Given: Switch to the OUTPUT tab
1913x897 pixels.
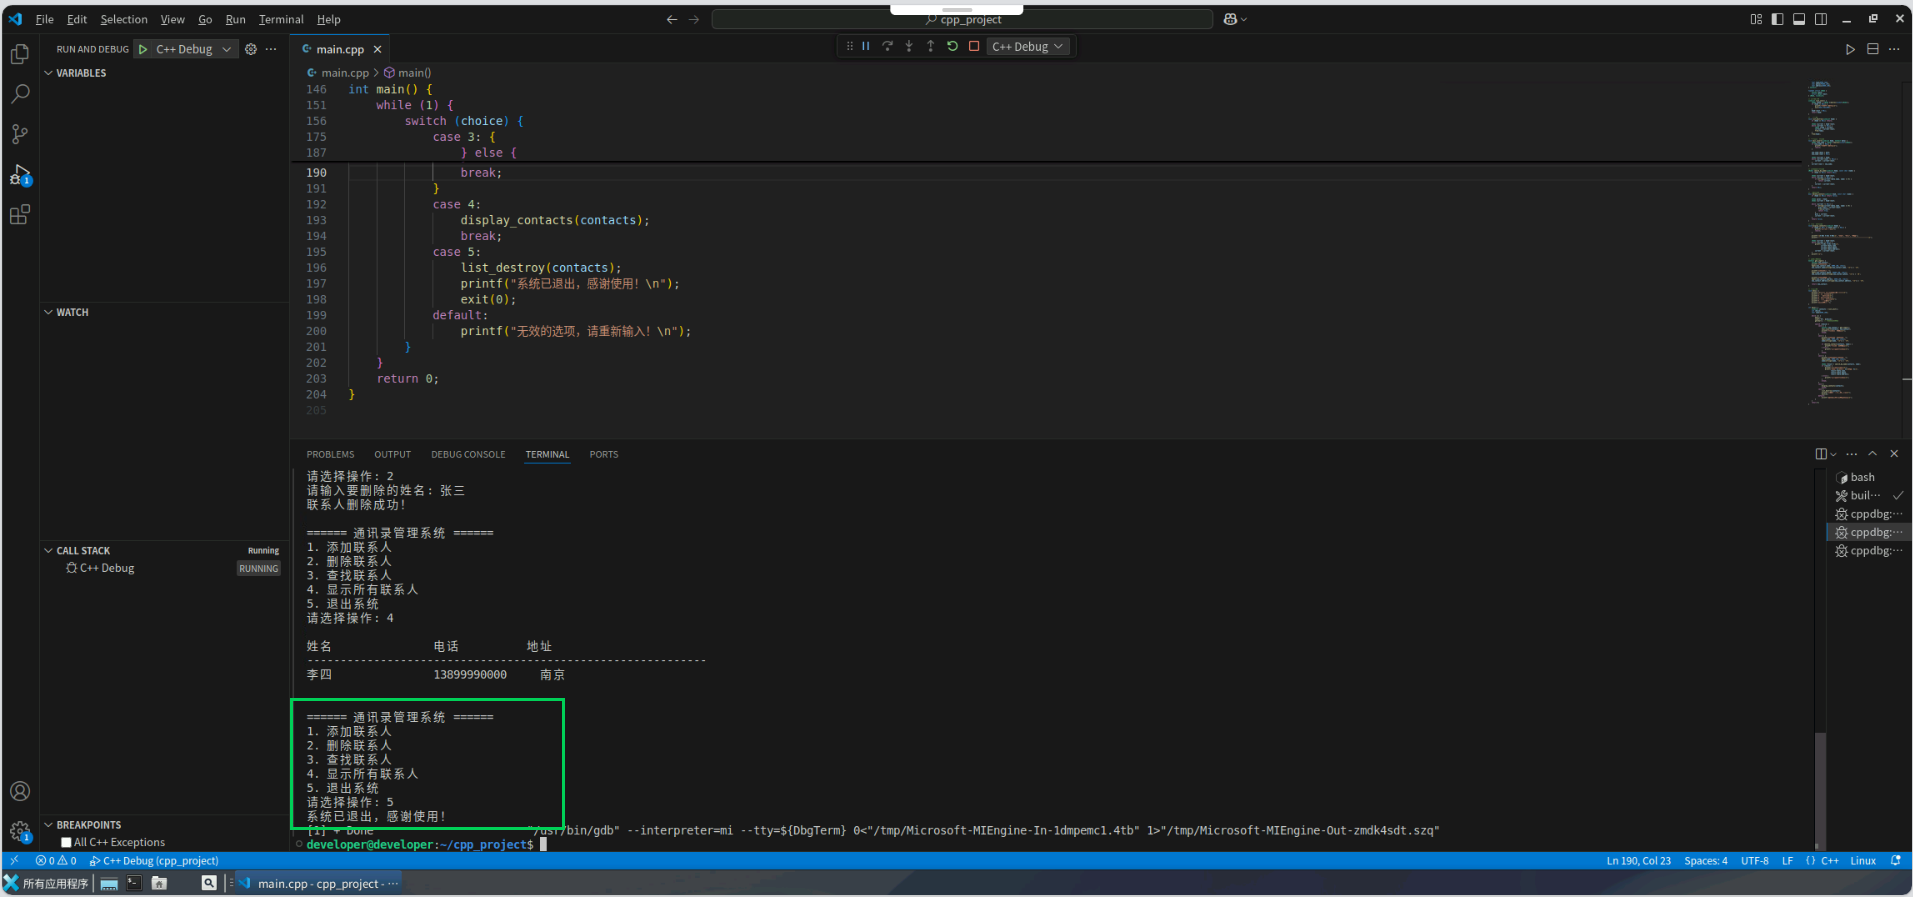Looking at the screenshot, I should point(392,454).
